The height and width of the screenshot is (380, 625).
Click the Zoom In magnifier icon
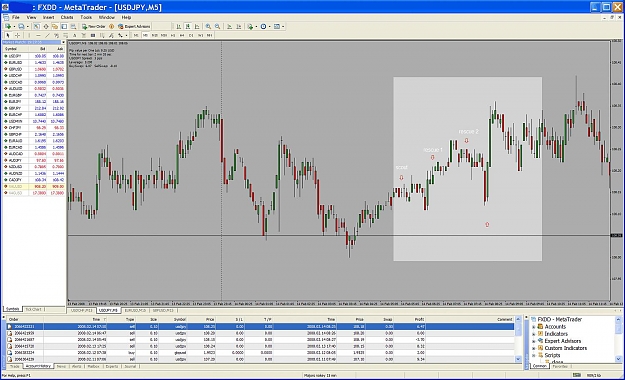208,26
